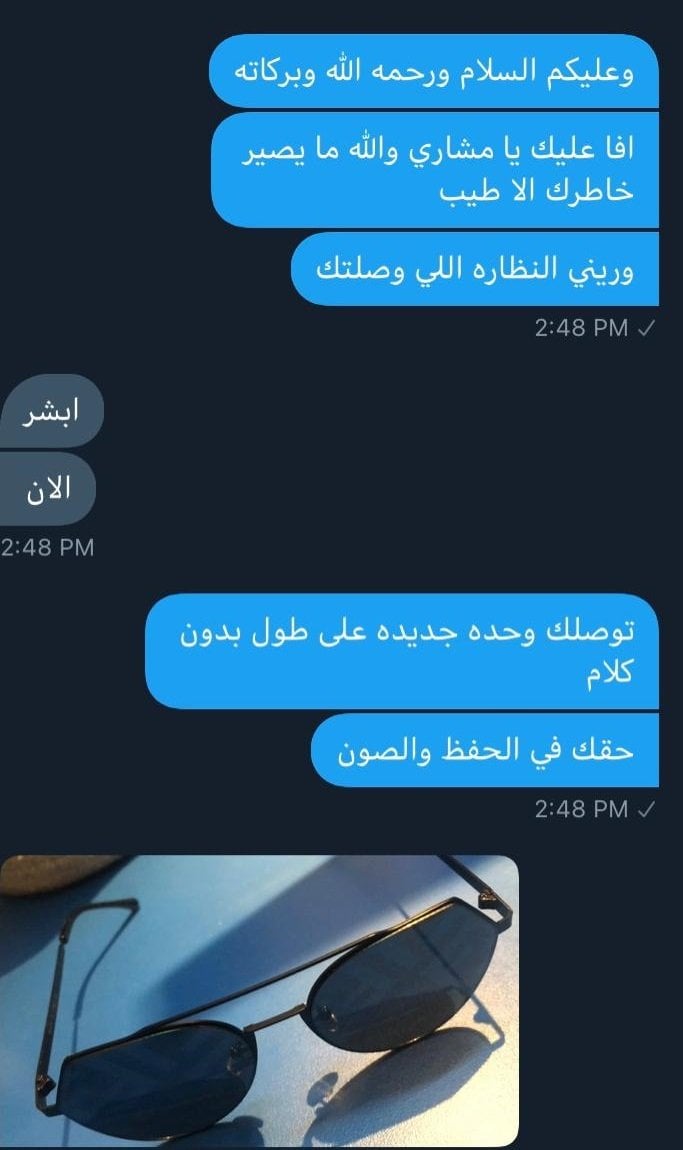Tap the 2:48 PM time under "حقك في الحفظ"
Screen dimensions: 683x1150
[x=581, y=809]
